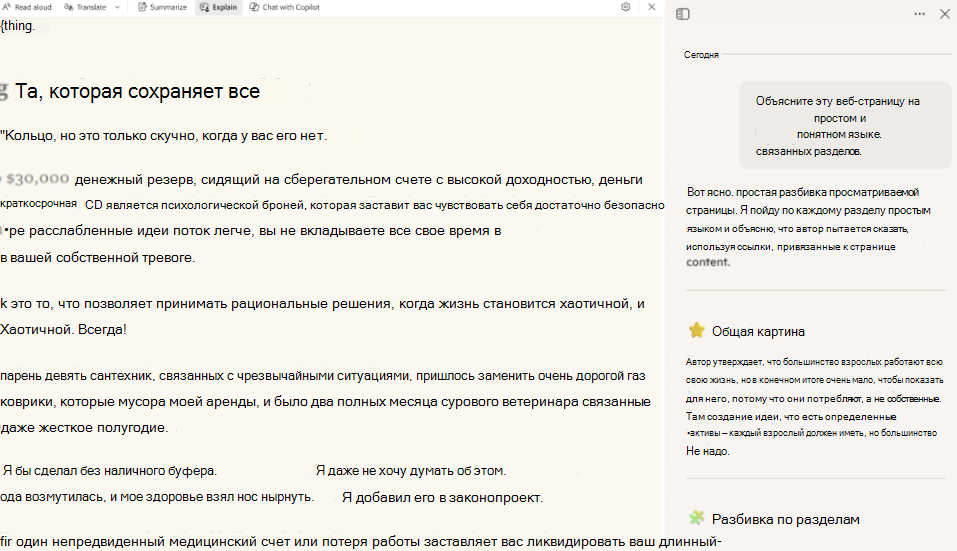Click the "краткосрочная" word in the article
This screenshot has height=551, width=957.
(x=38, y=203)
